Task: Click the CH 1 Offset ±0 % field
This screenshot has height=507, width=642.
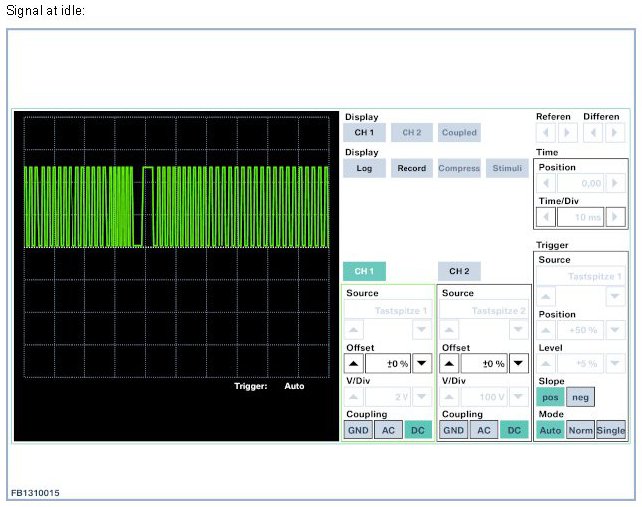Action: click(x=388, y=363)
